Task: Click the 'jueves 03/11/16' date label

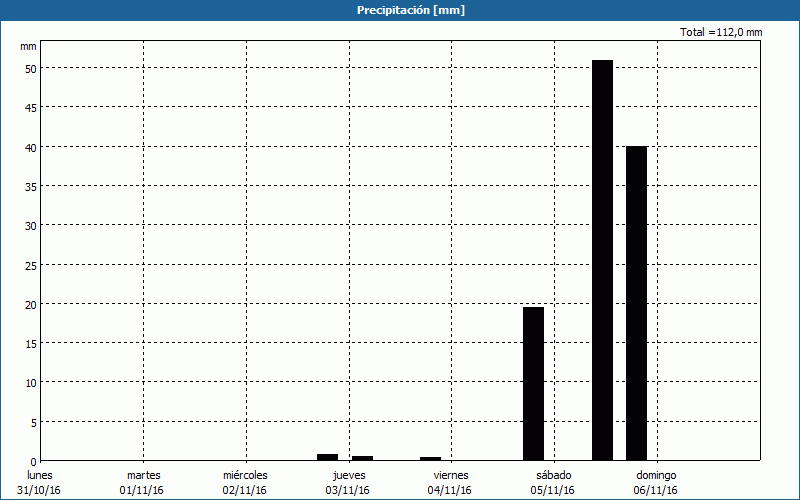Action: point(348,483)
